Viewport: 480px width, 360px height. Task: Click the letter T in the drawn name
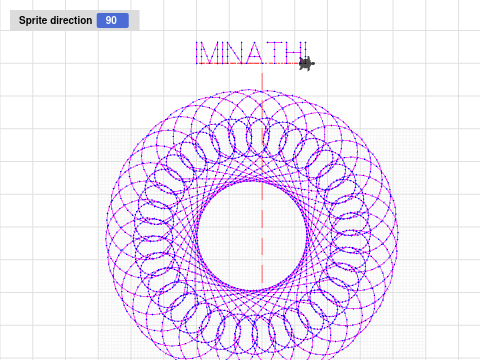click(273, 53)
